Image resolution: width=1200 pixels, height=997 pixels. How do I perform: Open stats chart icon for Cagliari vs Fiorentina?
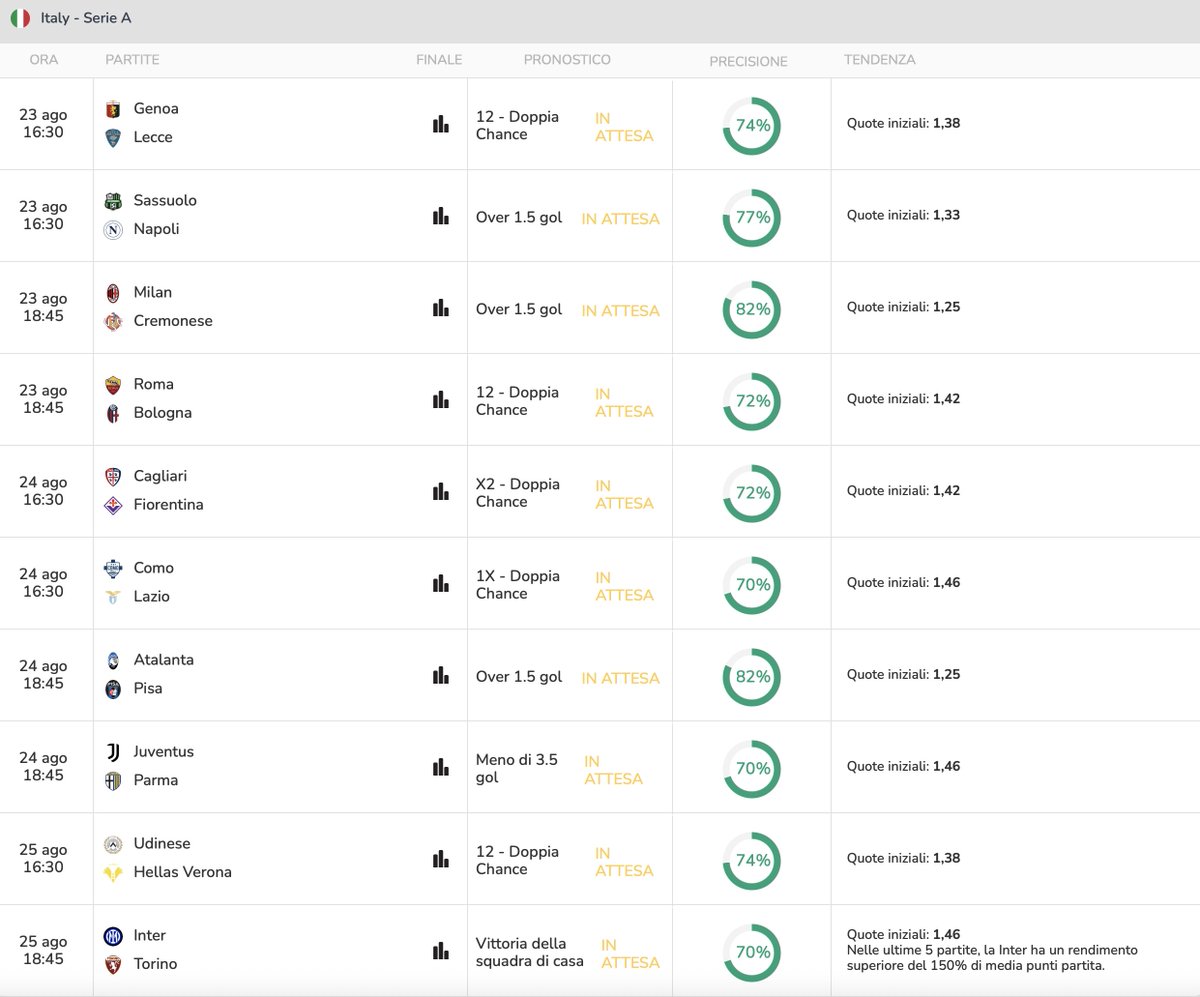[x=440, y=492]
